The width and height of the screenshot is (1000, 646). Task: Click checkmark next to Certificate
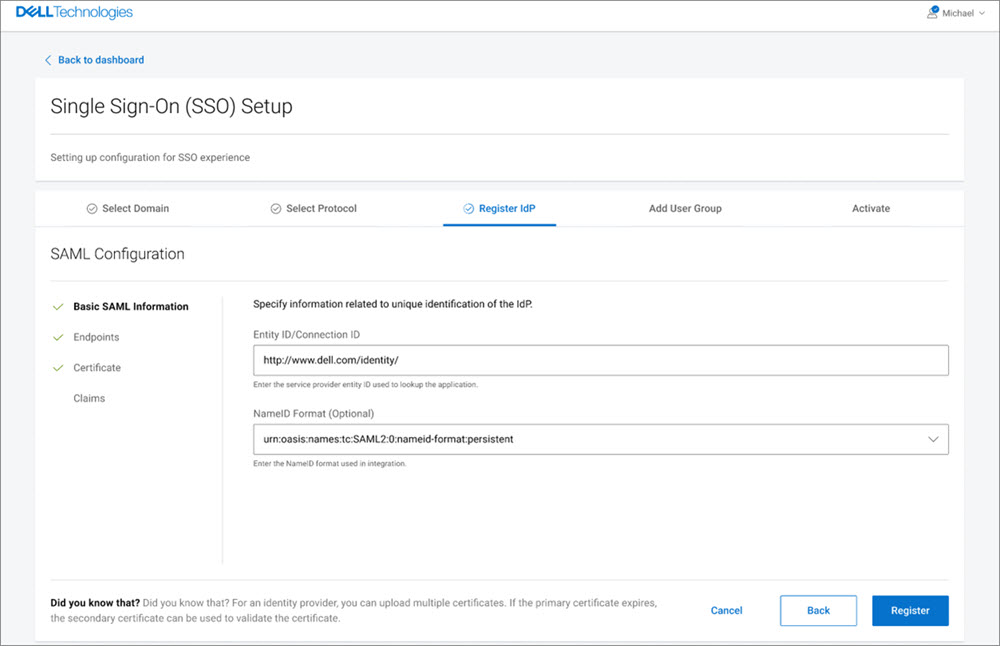point(58,368)
